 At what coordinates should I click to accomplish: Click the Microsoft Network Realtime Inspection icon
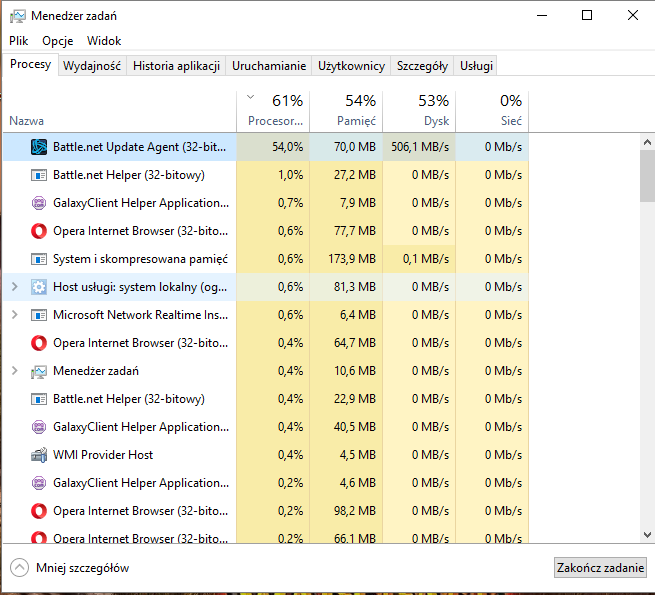(x=39, y=315)
